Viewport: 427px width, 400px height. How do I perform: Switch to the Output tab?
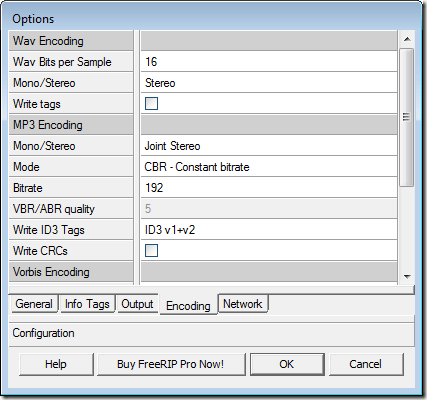137,304
